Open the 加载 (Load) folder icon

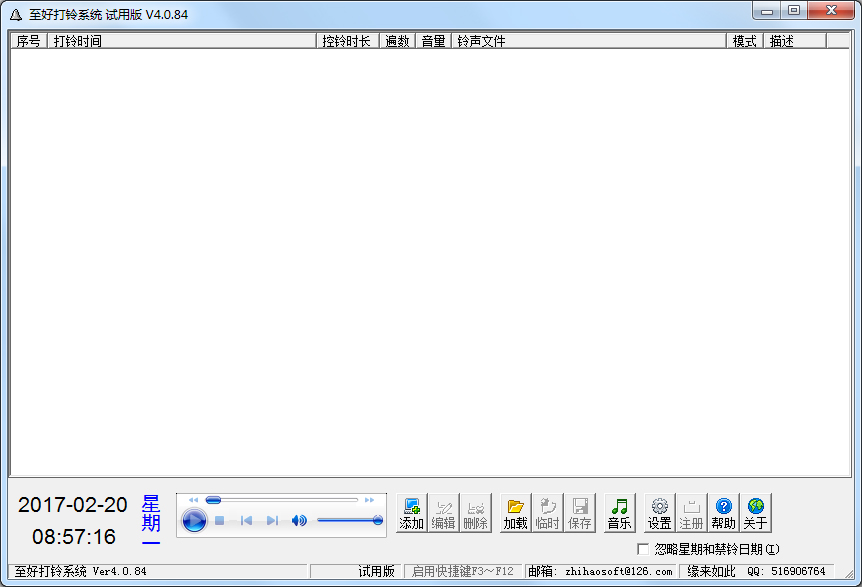coord(516,513)
